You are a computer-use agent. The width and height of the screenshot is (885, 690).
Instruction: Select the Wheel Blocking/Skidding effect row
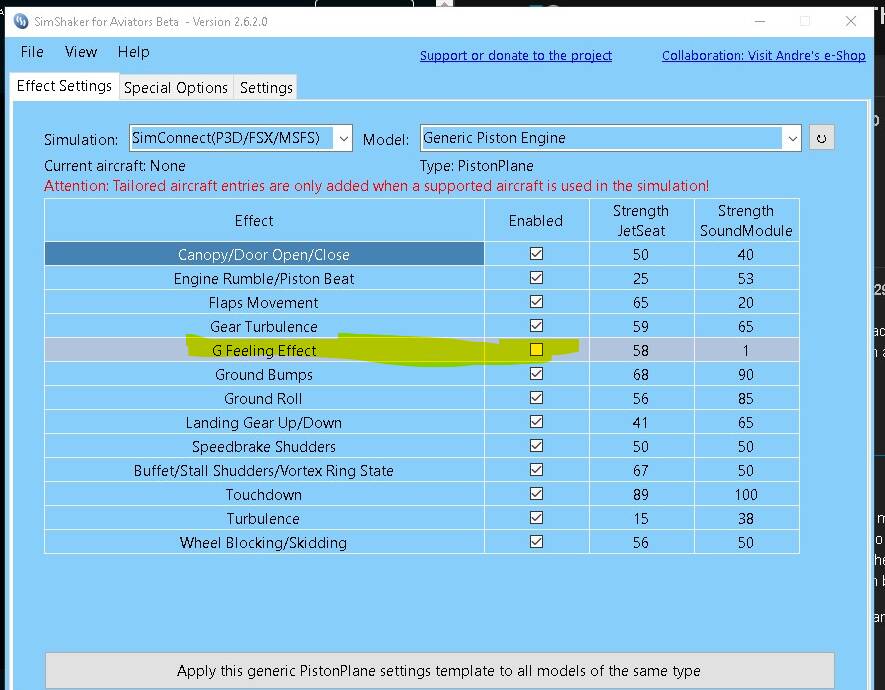(x=264, y=542)
